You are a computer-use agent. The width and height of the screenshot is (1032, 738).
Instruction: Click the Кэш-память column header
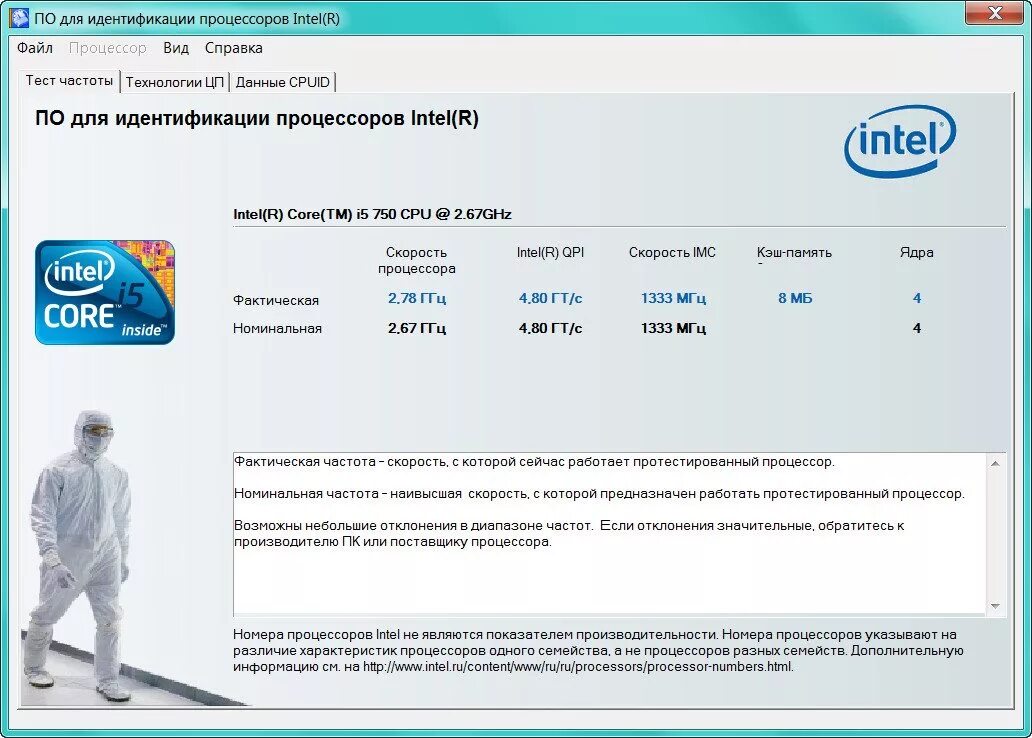click(x=794, y=252)
